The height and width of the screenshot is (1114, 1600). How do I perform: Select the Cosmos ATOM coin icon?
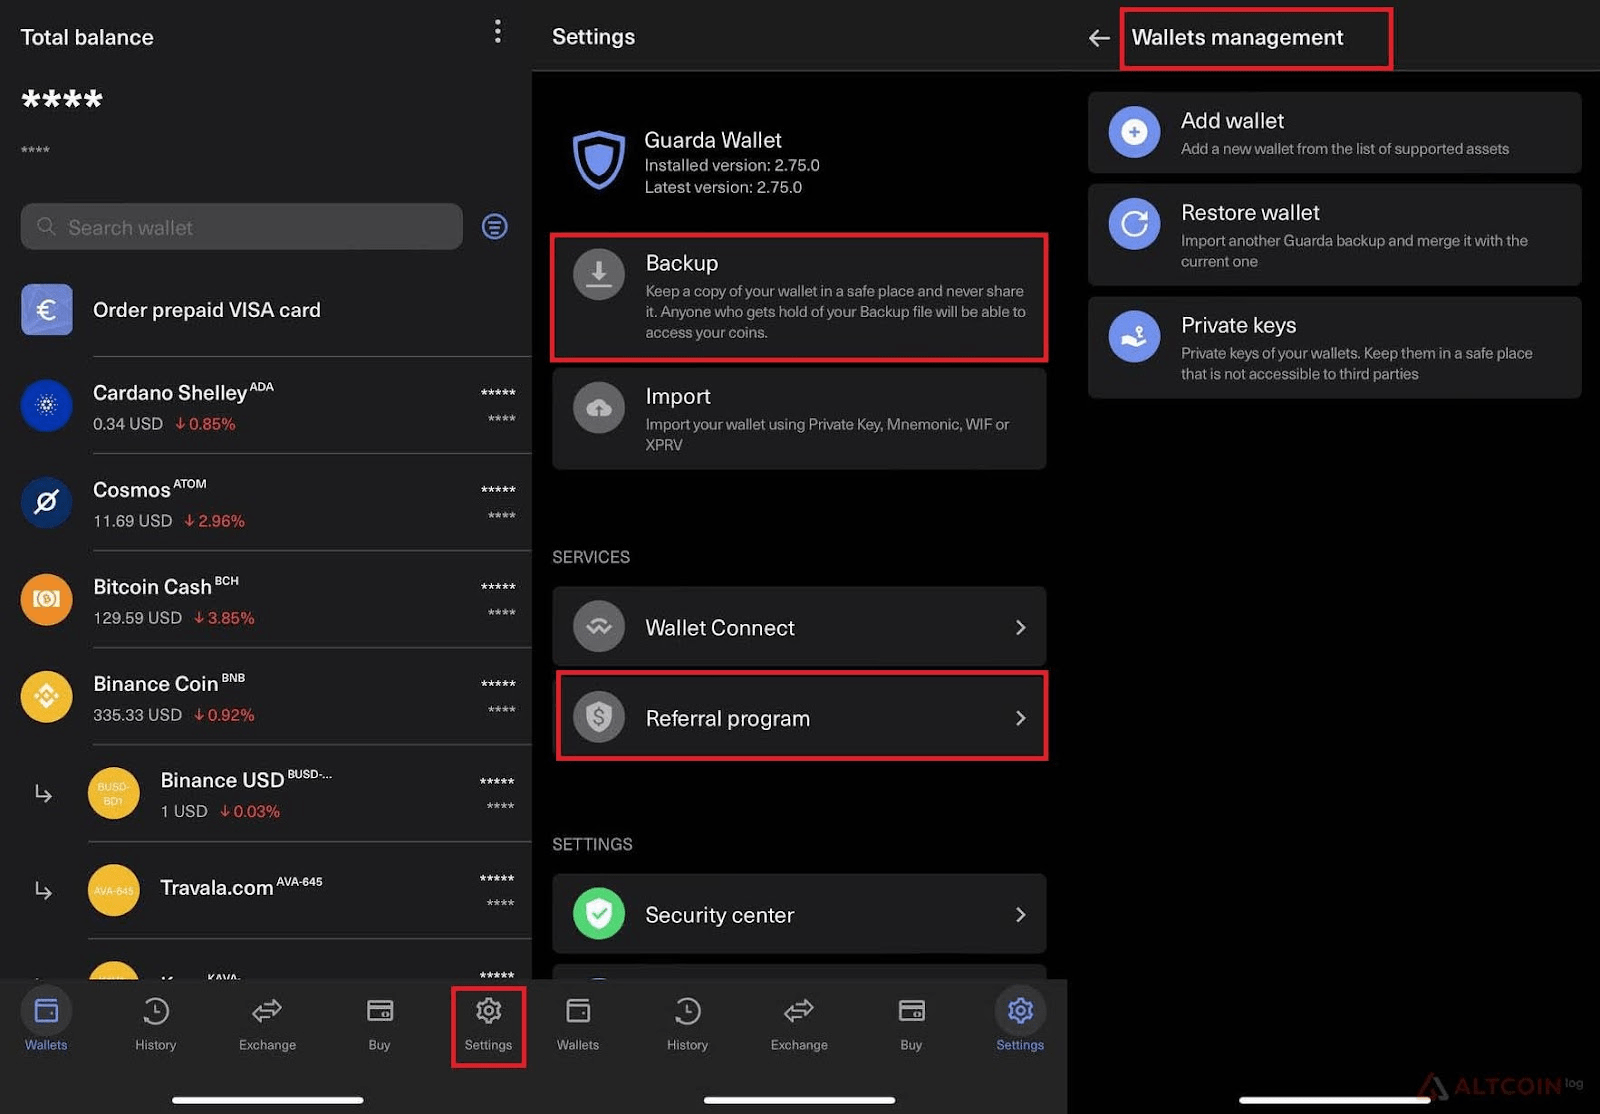[47, 502]
